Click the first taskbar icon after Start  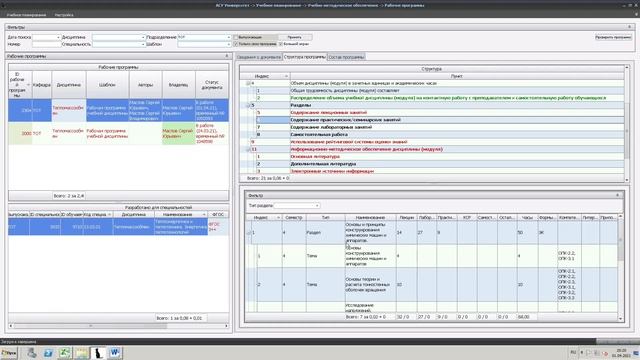coord(32,353)
